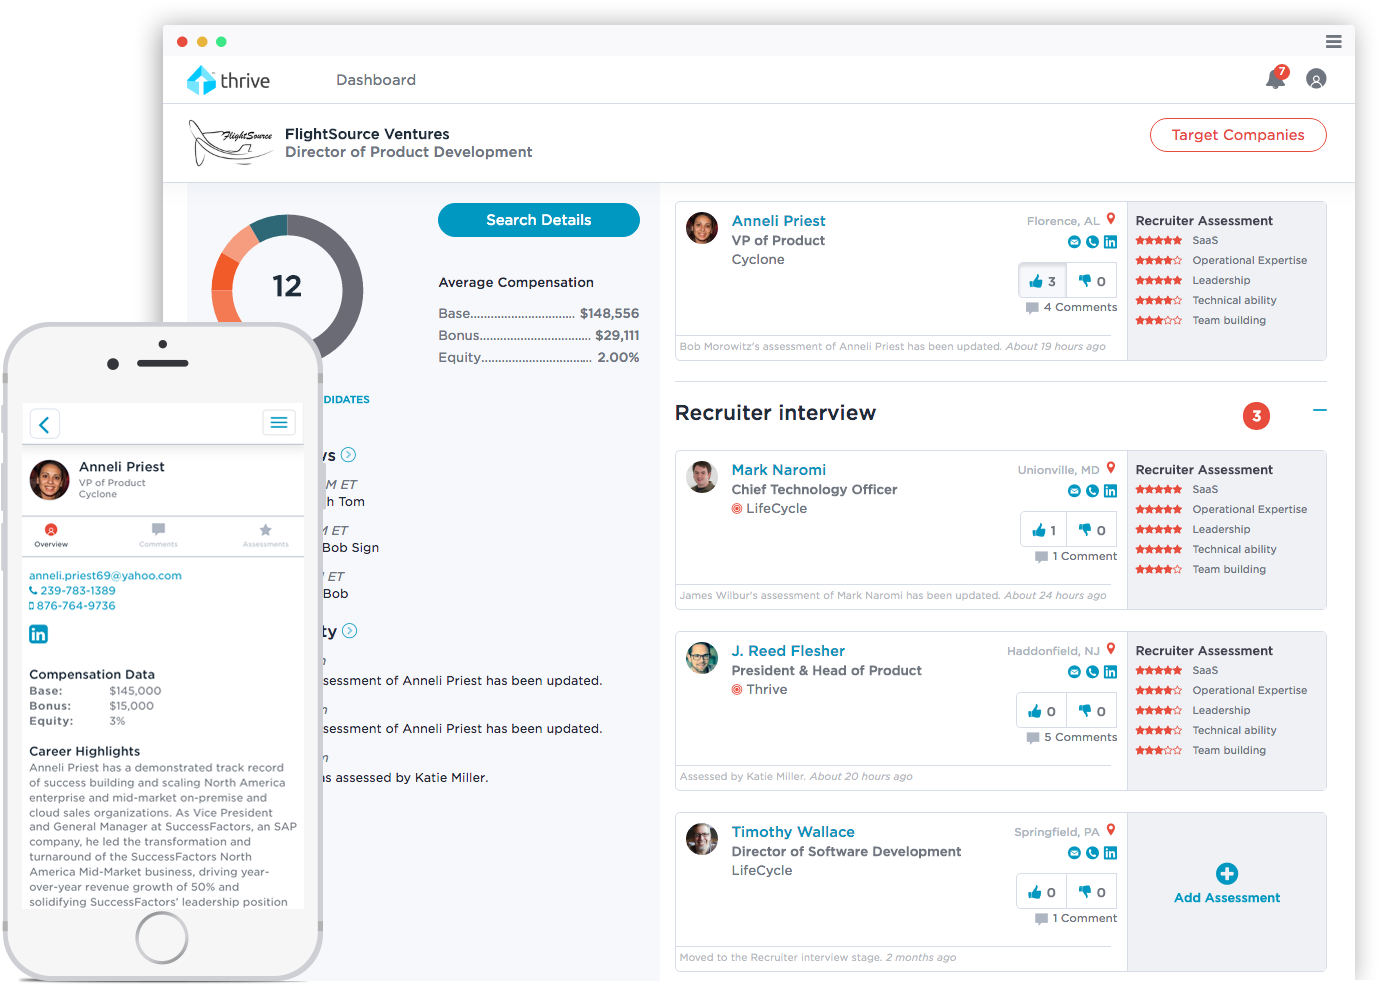Expand the circled arrow beside the partial 'ty' heading
This screenshot has height=985, width=1379.
(x=349, y=631)
